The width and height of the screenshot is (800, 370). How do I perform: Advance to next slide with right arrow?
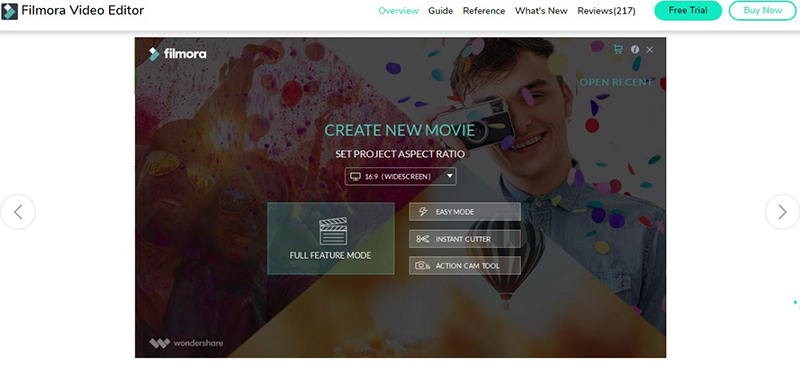point(782,212)
